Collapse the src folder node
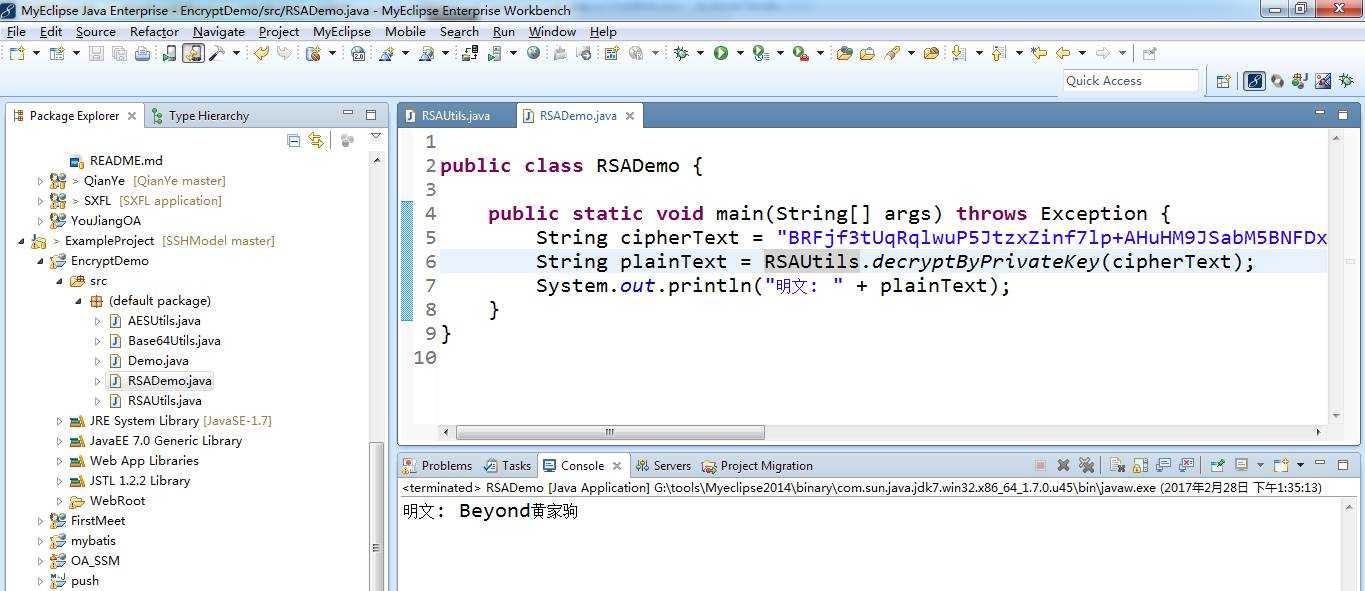The height and width of the screenshot is (591, 1365). [60, 281]
